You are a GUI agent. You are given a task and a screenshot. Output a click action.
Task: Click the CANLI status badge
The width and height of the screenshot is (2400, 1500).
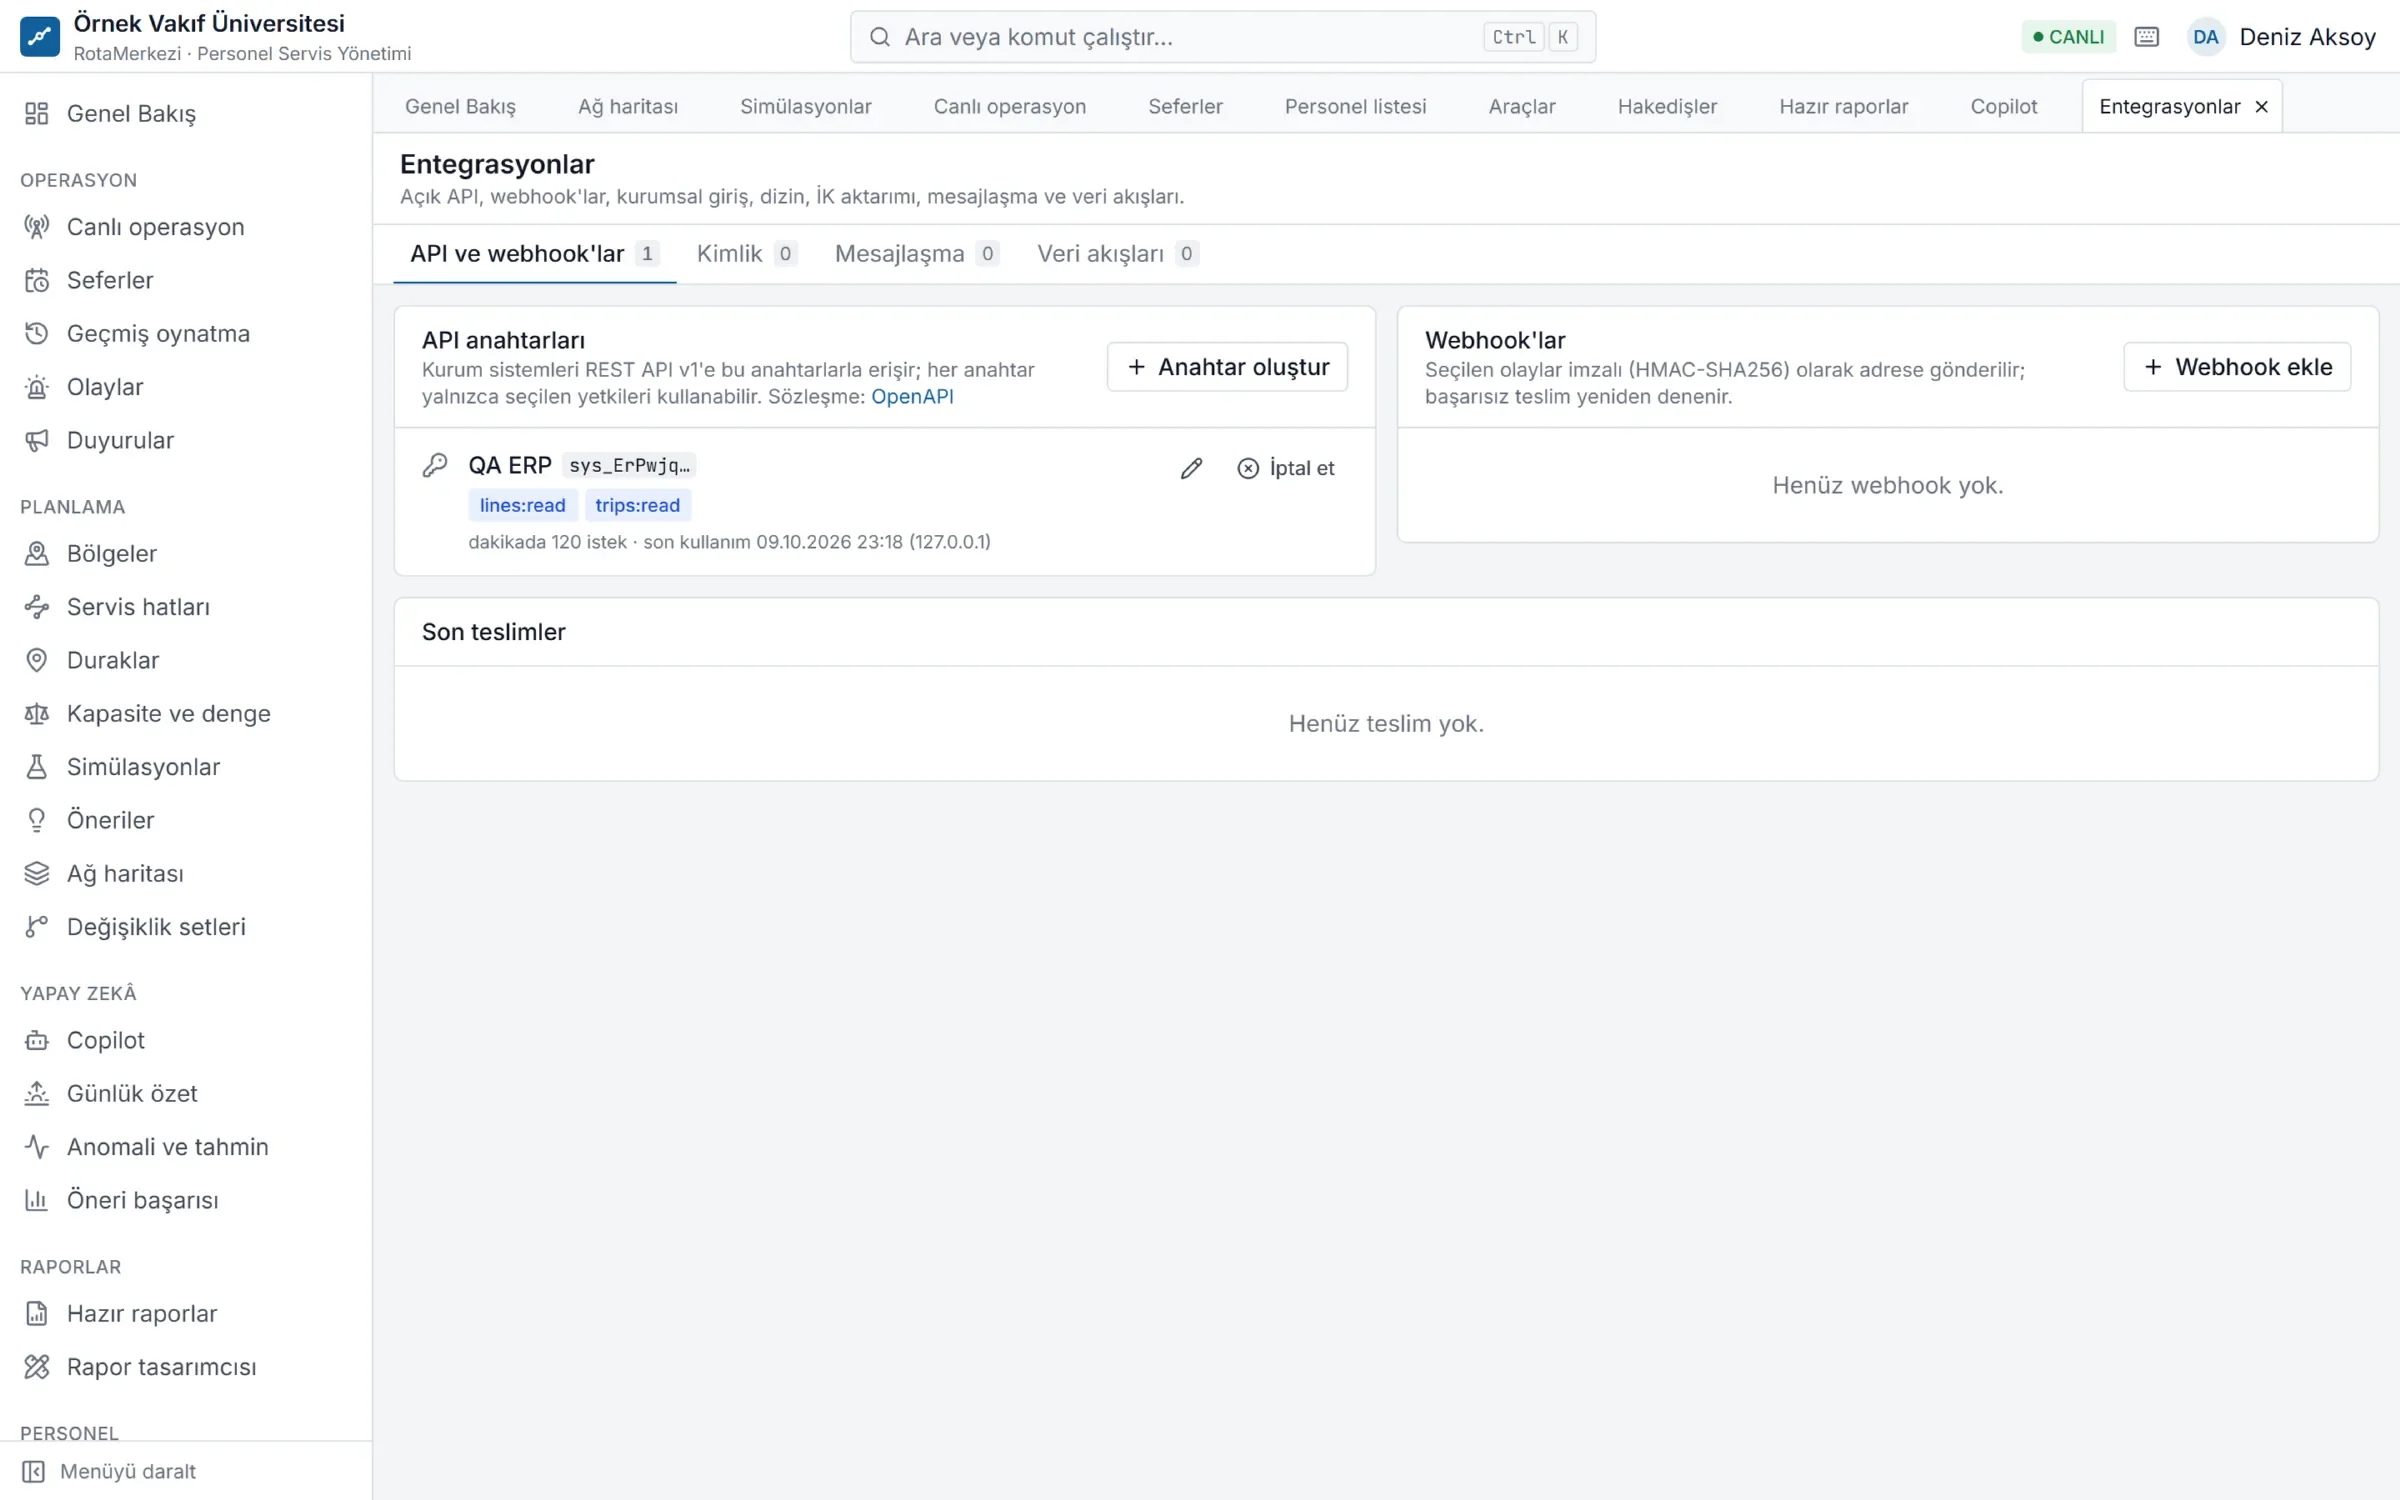(x=2068, y=37)
